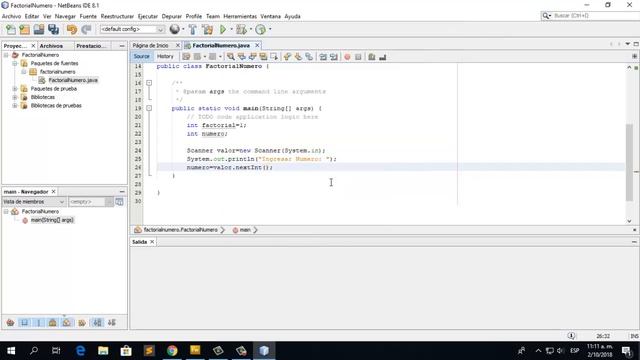Screen dimensions: 640x360
Task: Select the Source view button
Action: [142, 56]
